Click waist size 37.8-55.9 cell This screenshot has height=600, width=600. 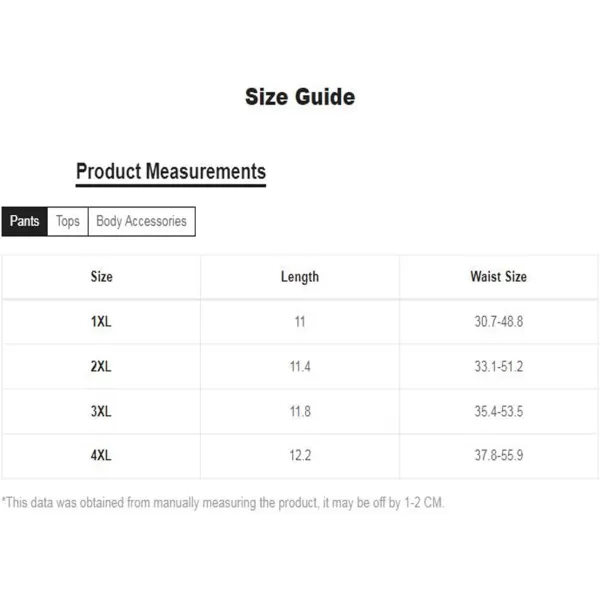coord(499,456)
